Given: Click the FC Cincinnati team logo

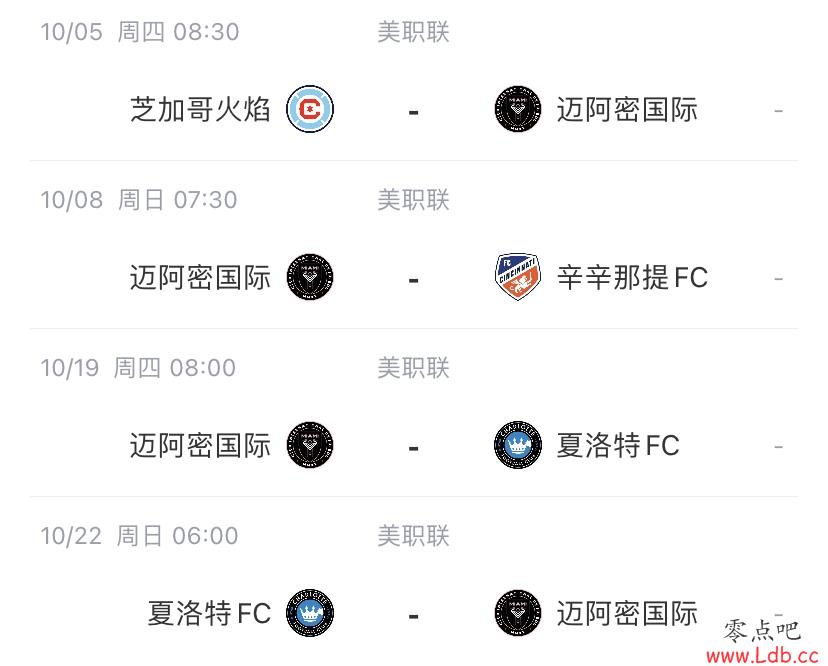Looking at the screenshot, I should click(x=518, y=277).
